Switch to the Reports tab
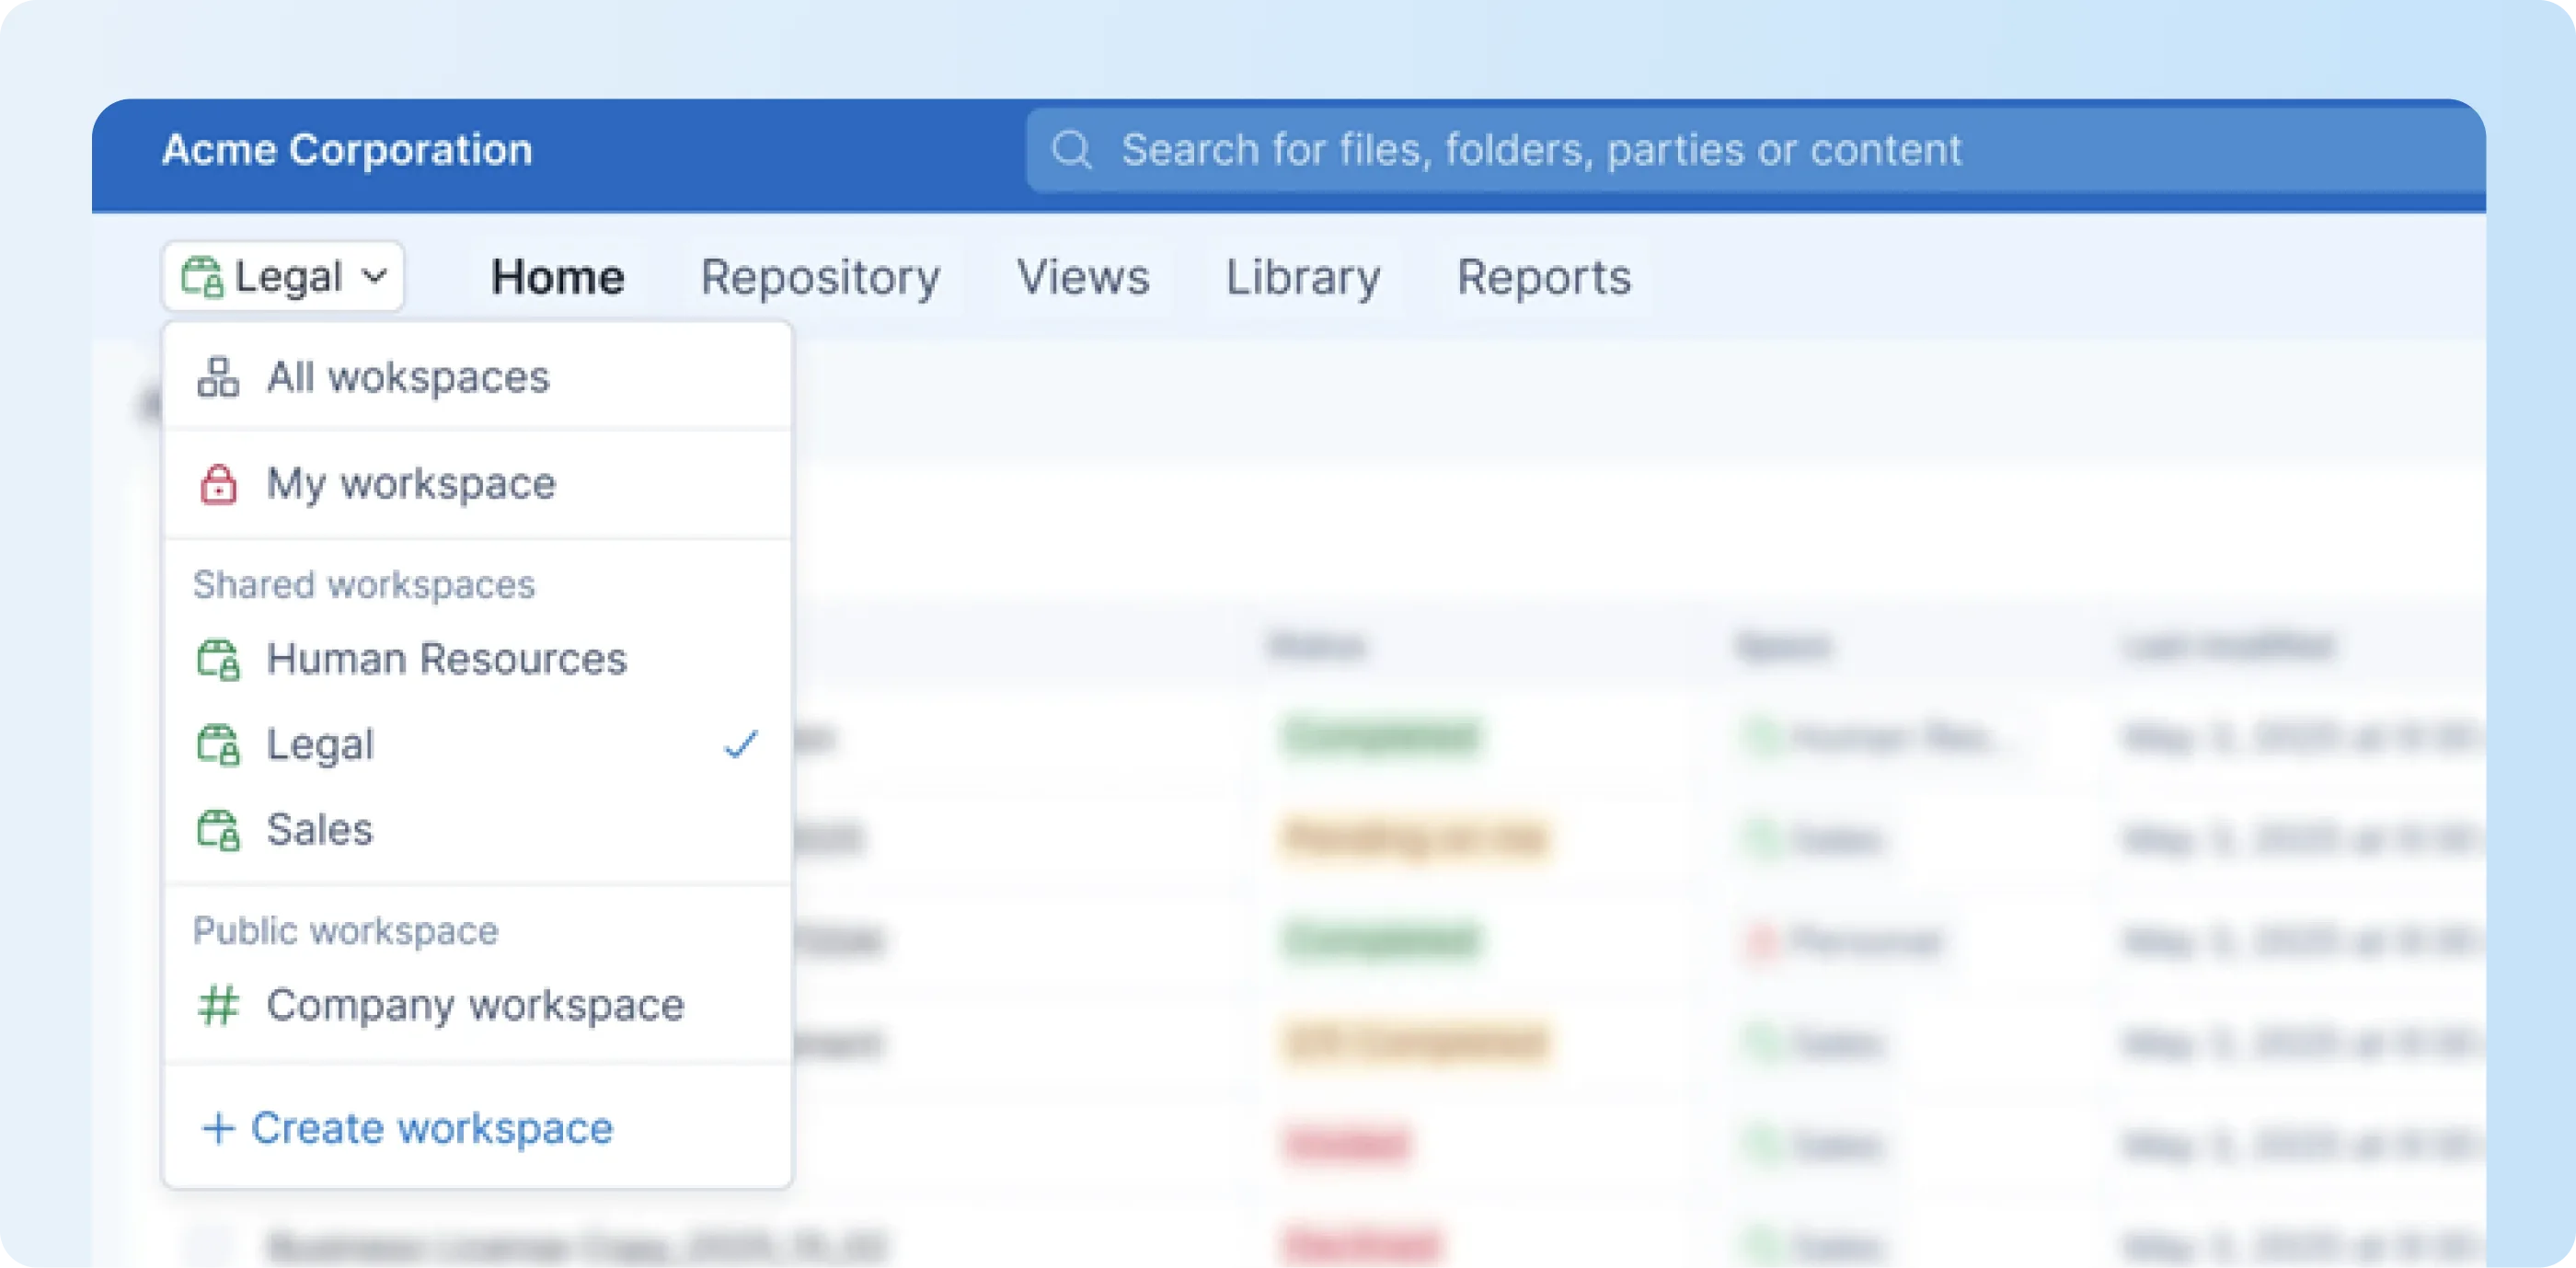The height and width of the screenshot is (1268, 2576). pos(1543,277)
